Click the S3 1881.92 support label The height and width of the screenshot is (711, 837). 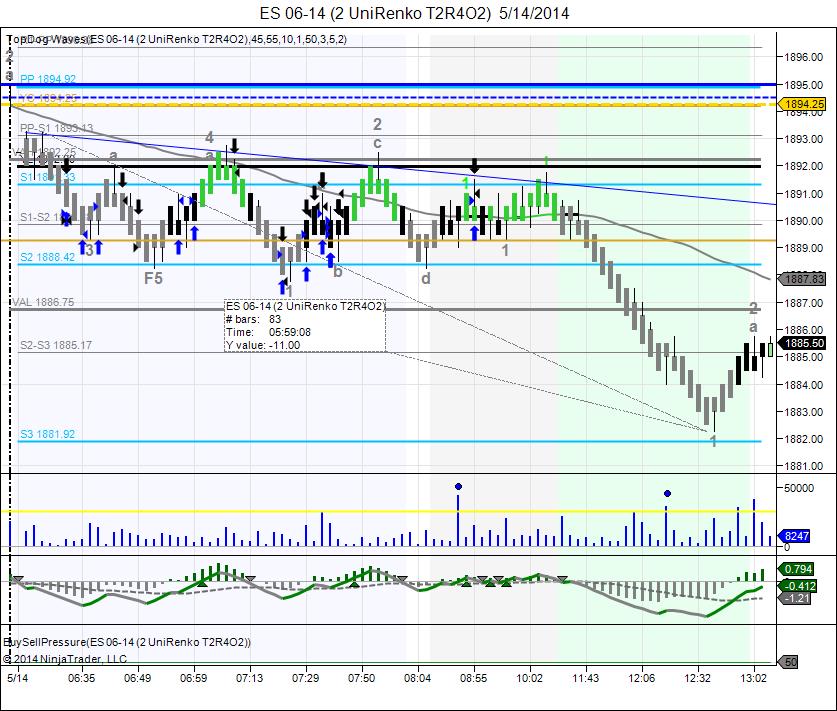48,434
